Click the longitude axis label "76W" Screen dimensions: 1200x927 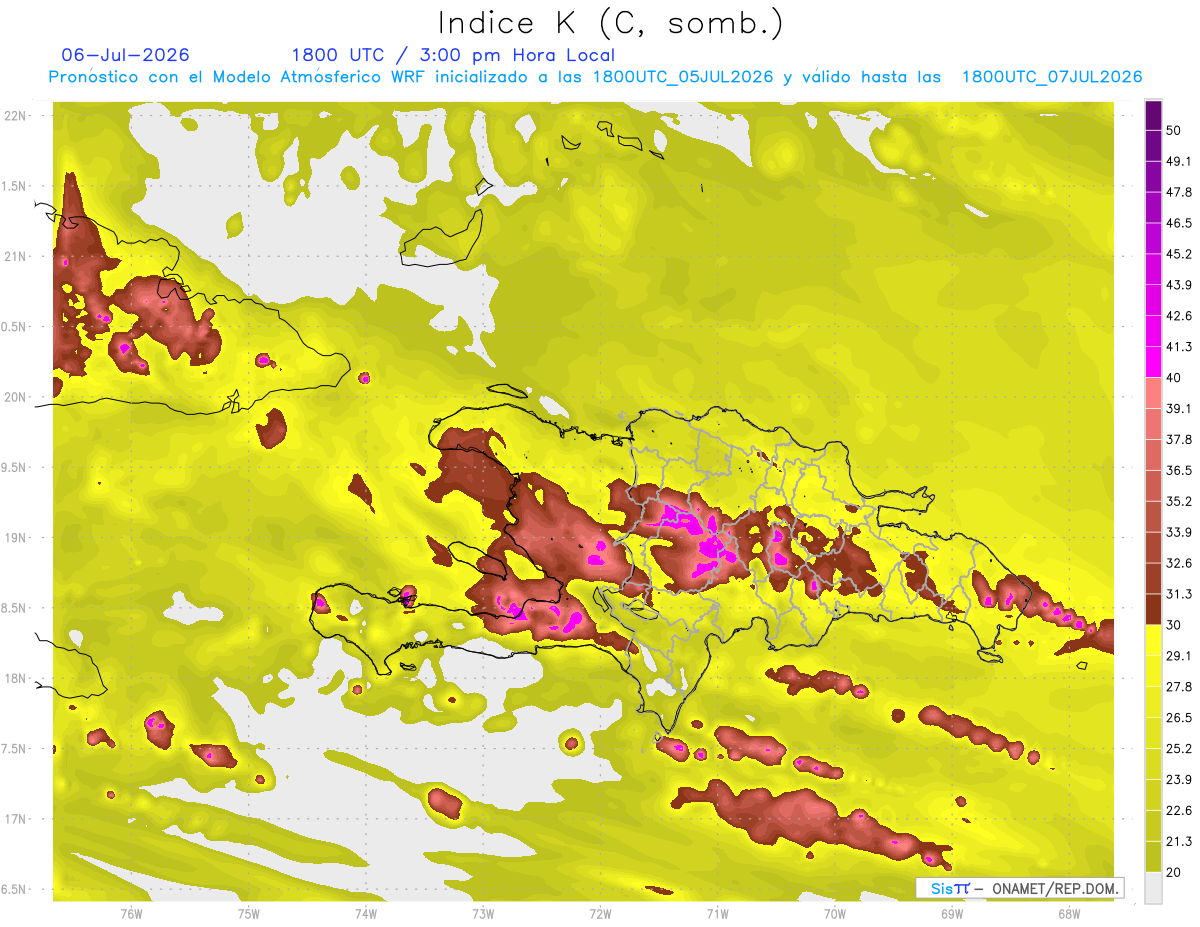(131, 913)
